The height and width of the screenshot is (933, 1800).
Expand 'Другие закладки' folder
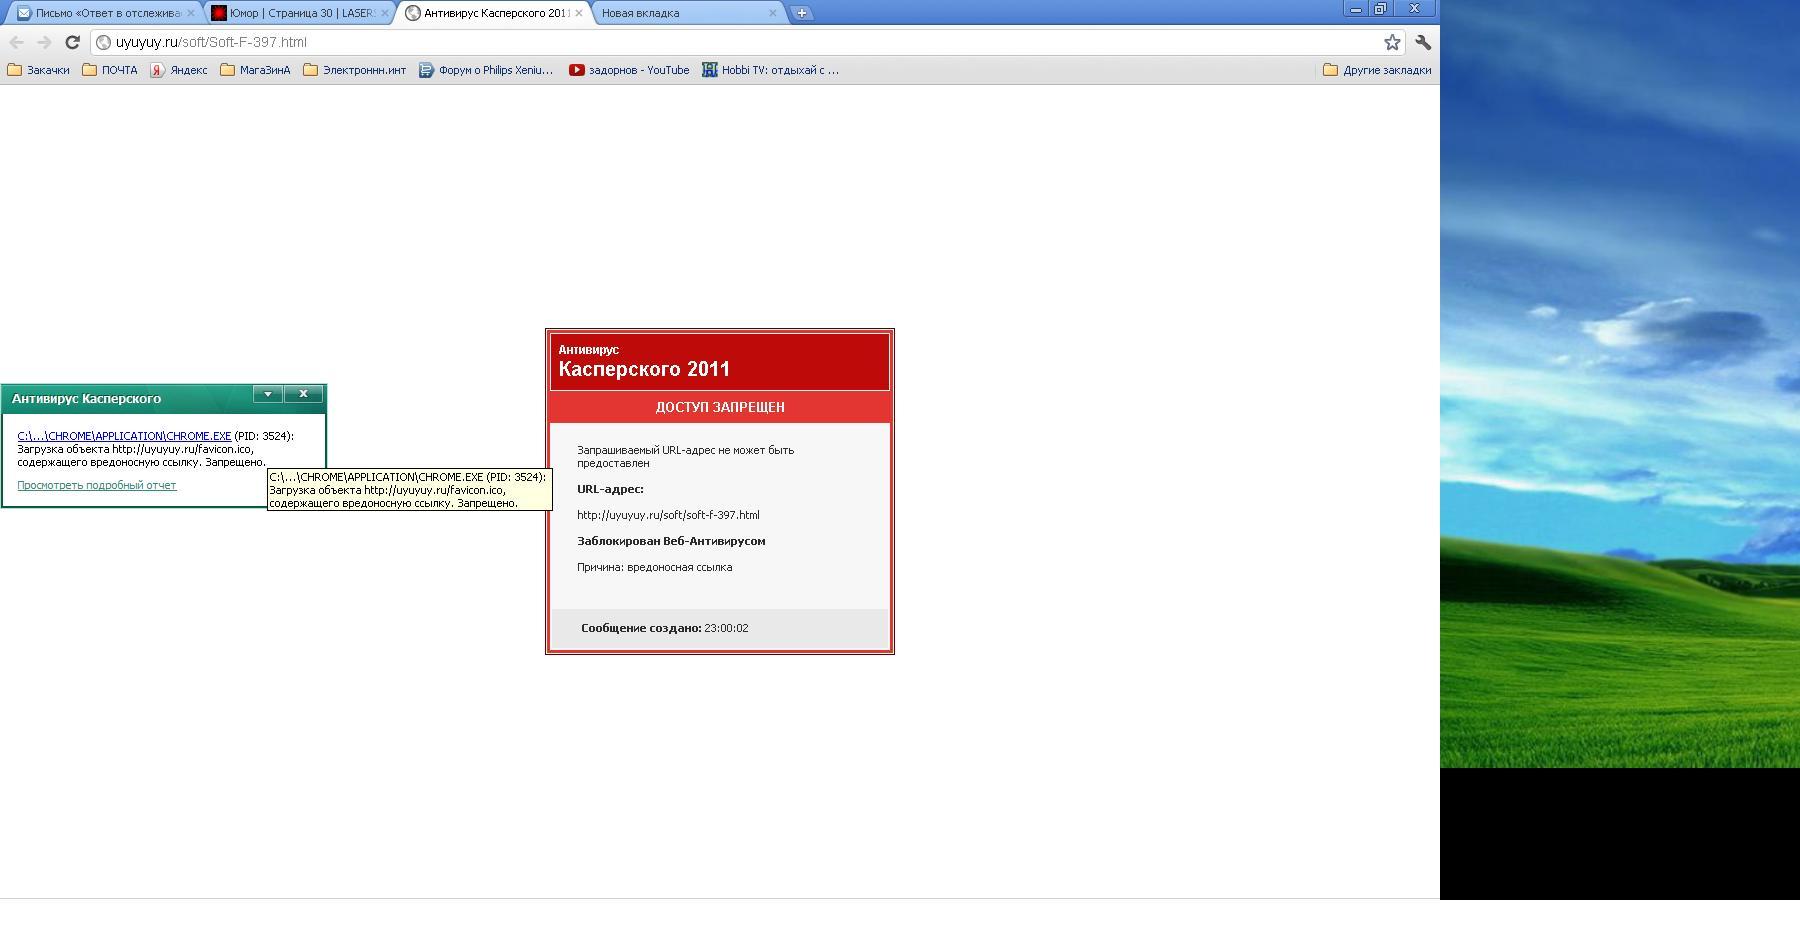click(x=1377, y=70)
